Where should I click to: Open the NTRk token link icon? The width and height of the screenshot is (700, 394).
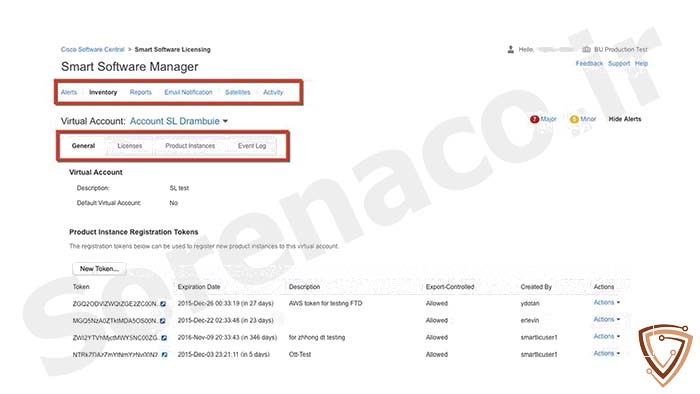(x=164, y=355)
